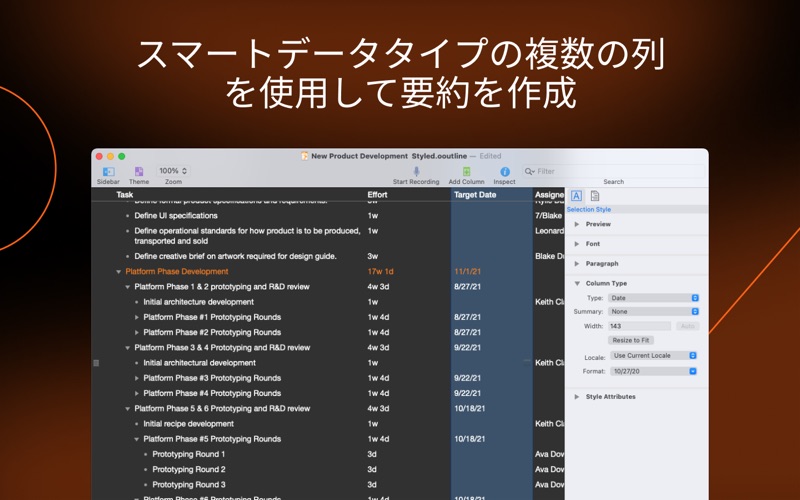The width and height of the screenshot is (800, 500).
Task: Select the Prototyping Round 2 row
Action: (x=189, y=469)
